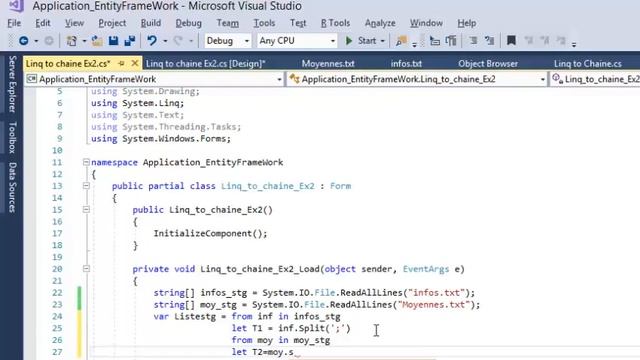Click the parameter info icon in toolbar
The height and width of the screenshot is (360, 640).
click(451, 40)
